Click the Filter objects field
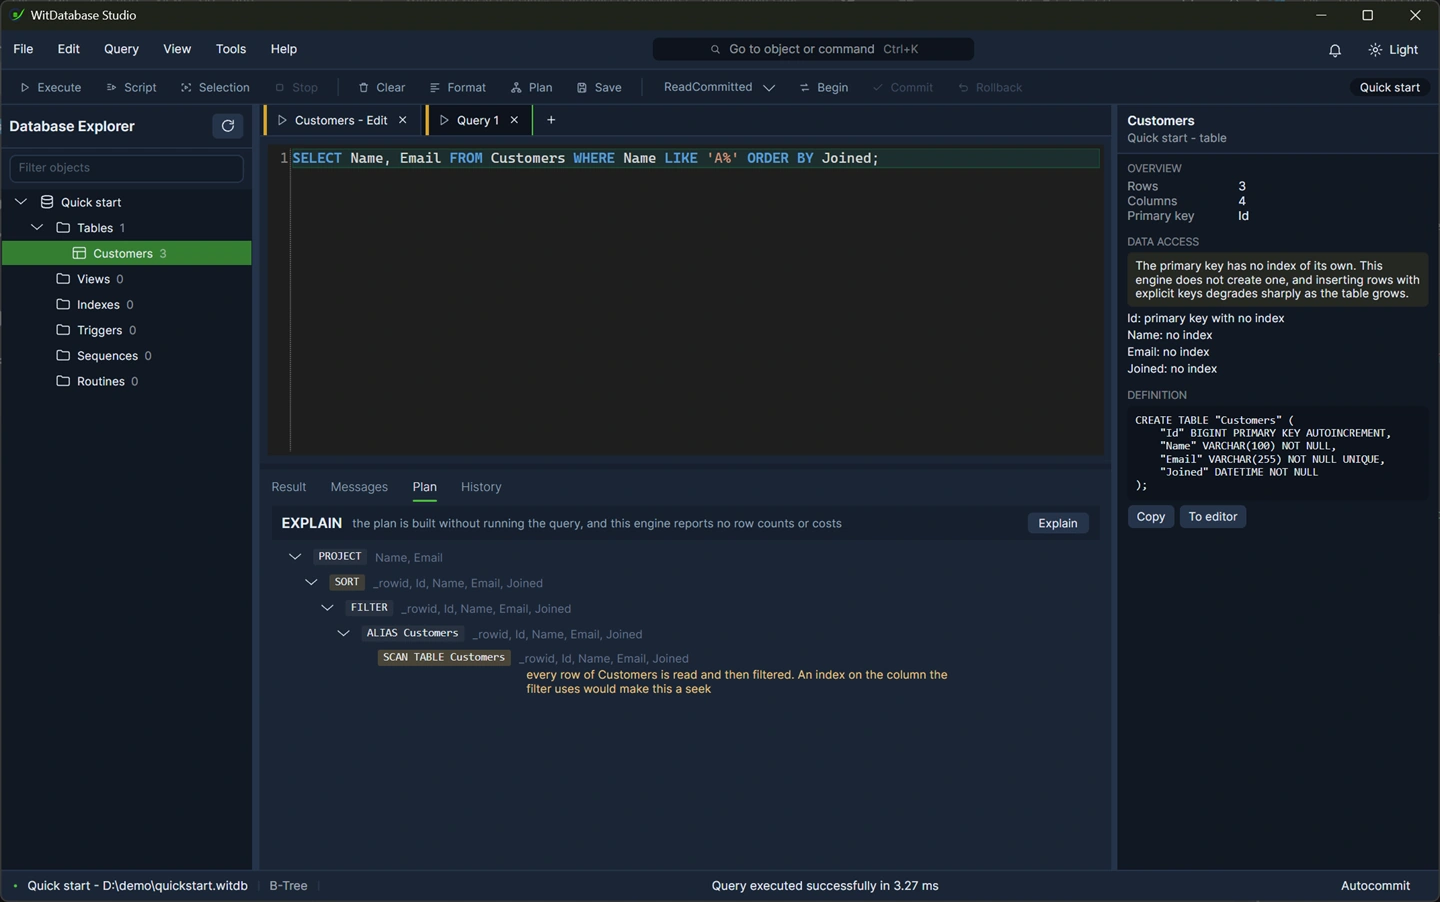Viewport: 1440px width, 902px height. pos(126,168)
